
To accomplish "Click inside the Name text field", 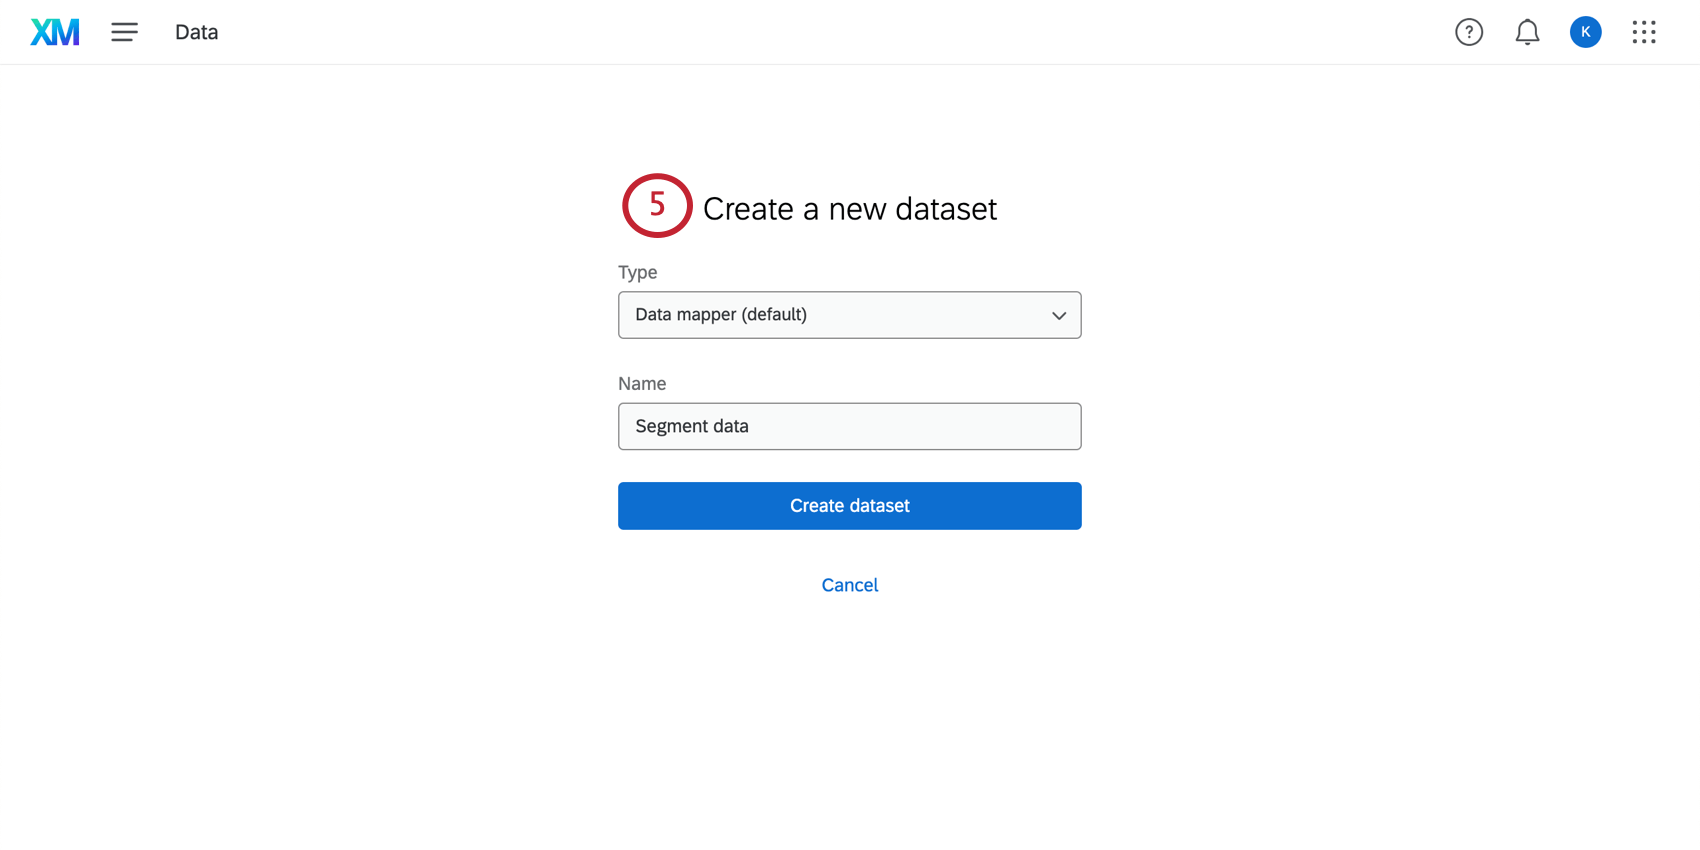I will point(849,426).
